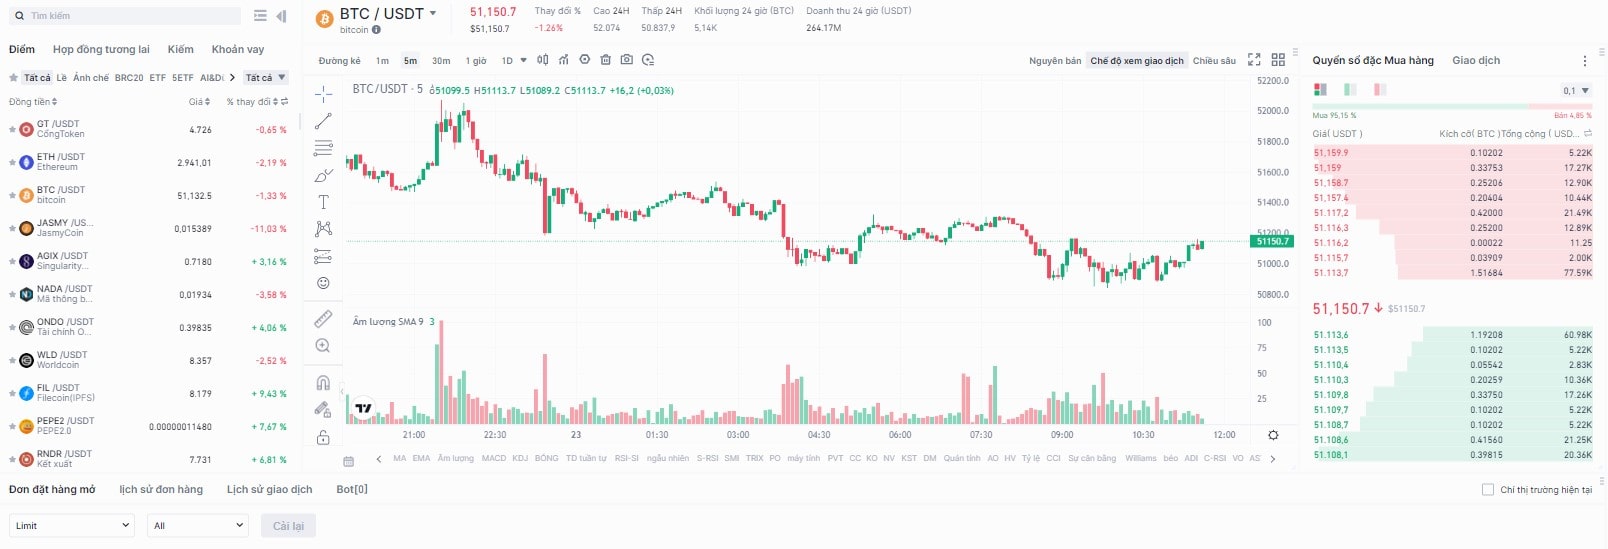Open the BTC / USDT pair dropdown
The image size is (1608, 549).
[x=433, y=14]
